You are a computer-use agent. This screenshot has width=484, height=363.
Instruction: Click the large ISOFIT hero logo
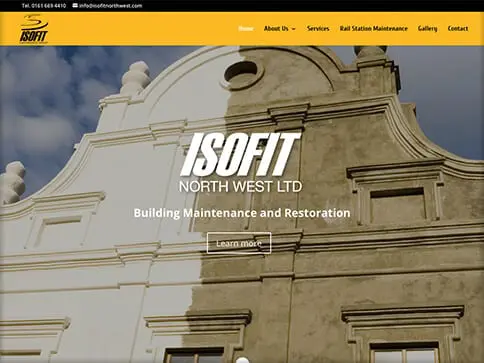point(240,154)
